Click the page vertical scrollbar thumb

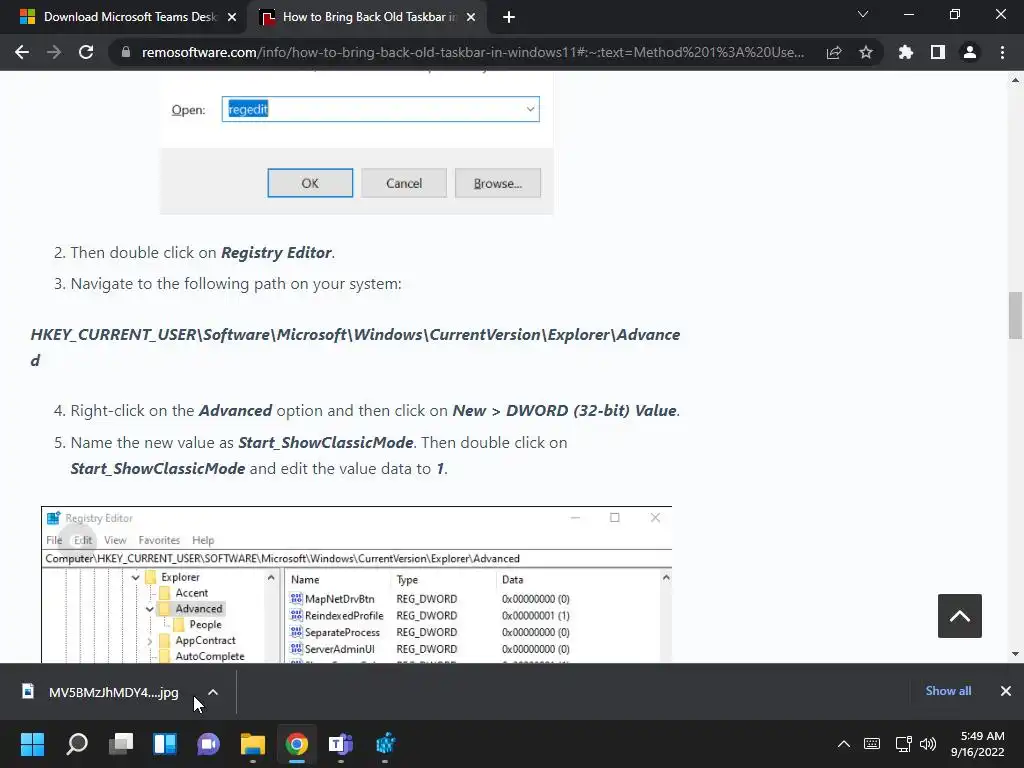pyautogui.click(x=1015, y=315)
